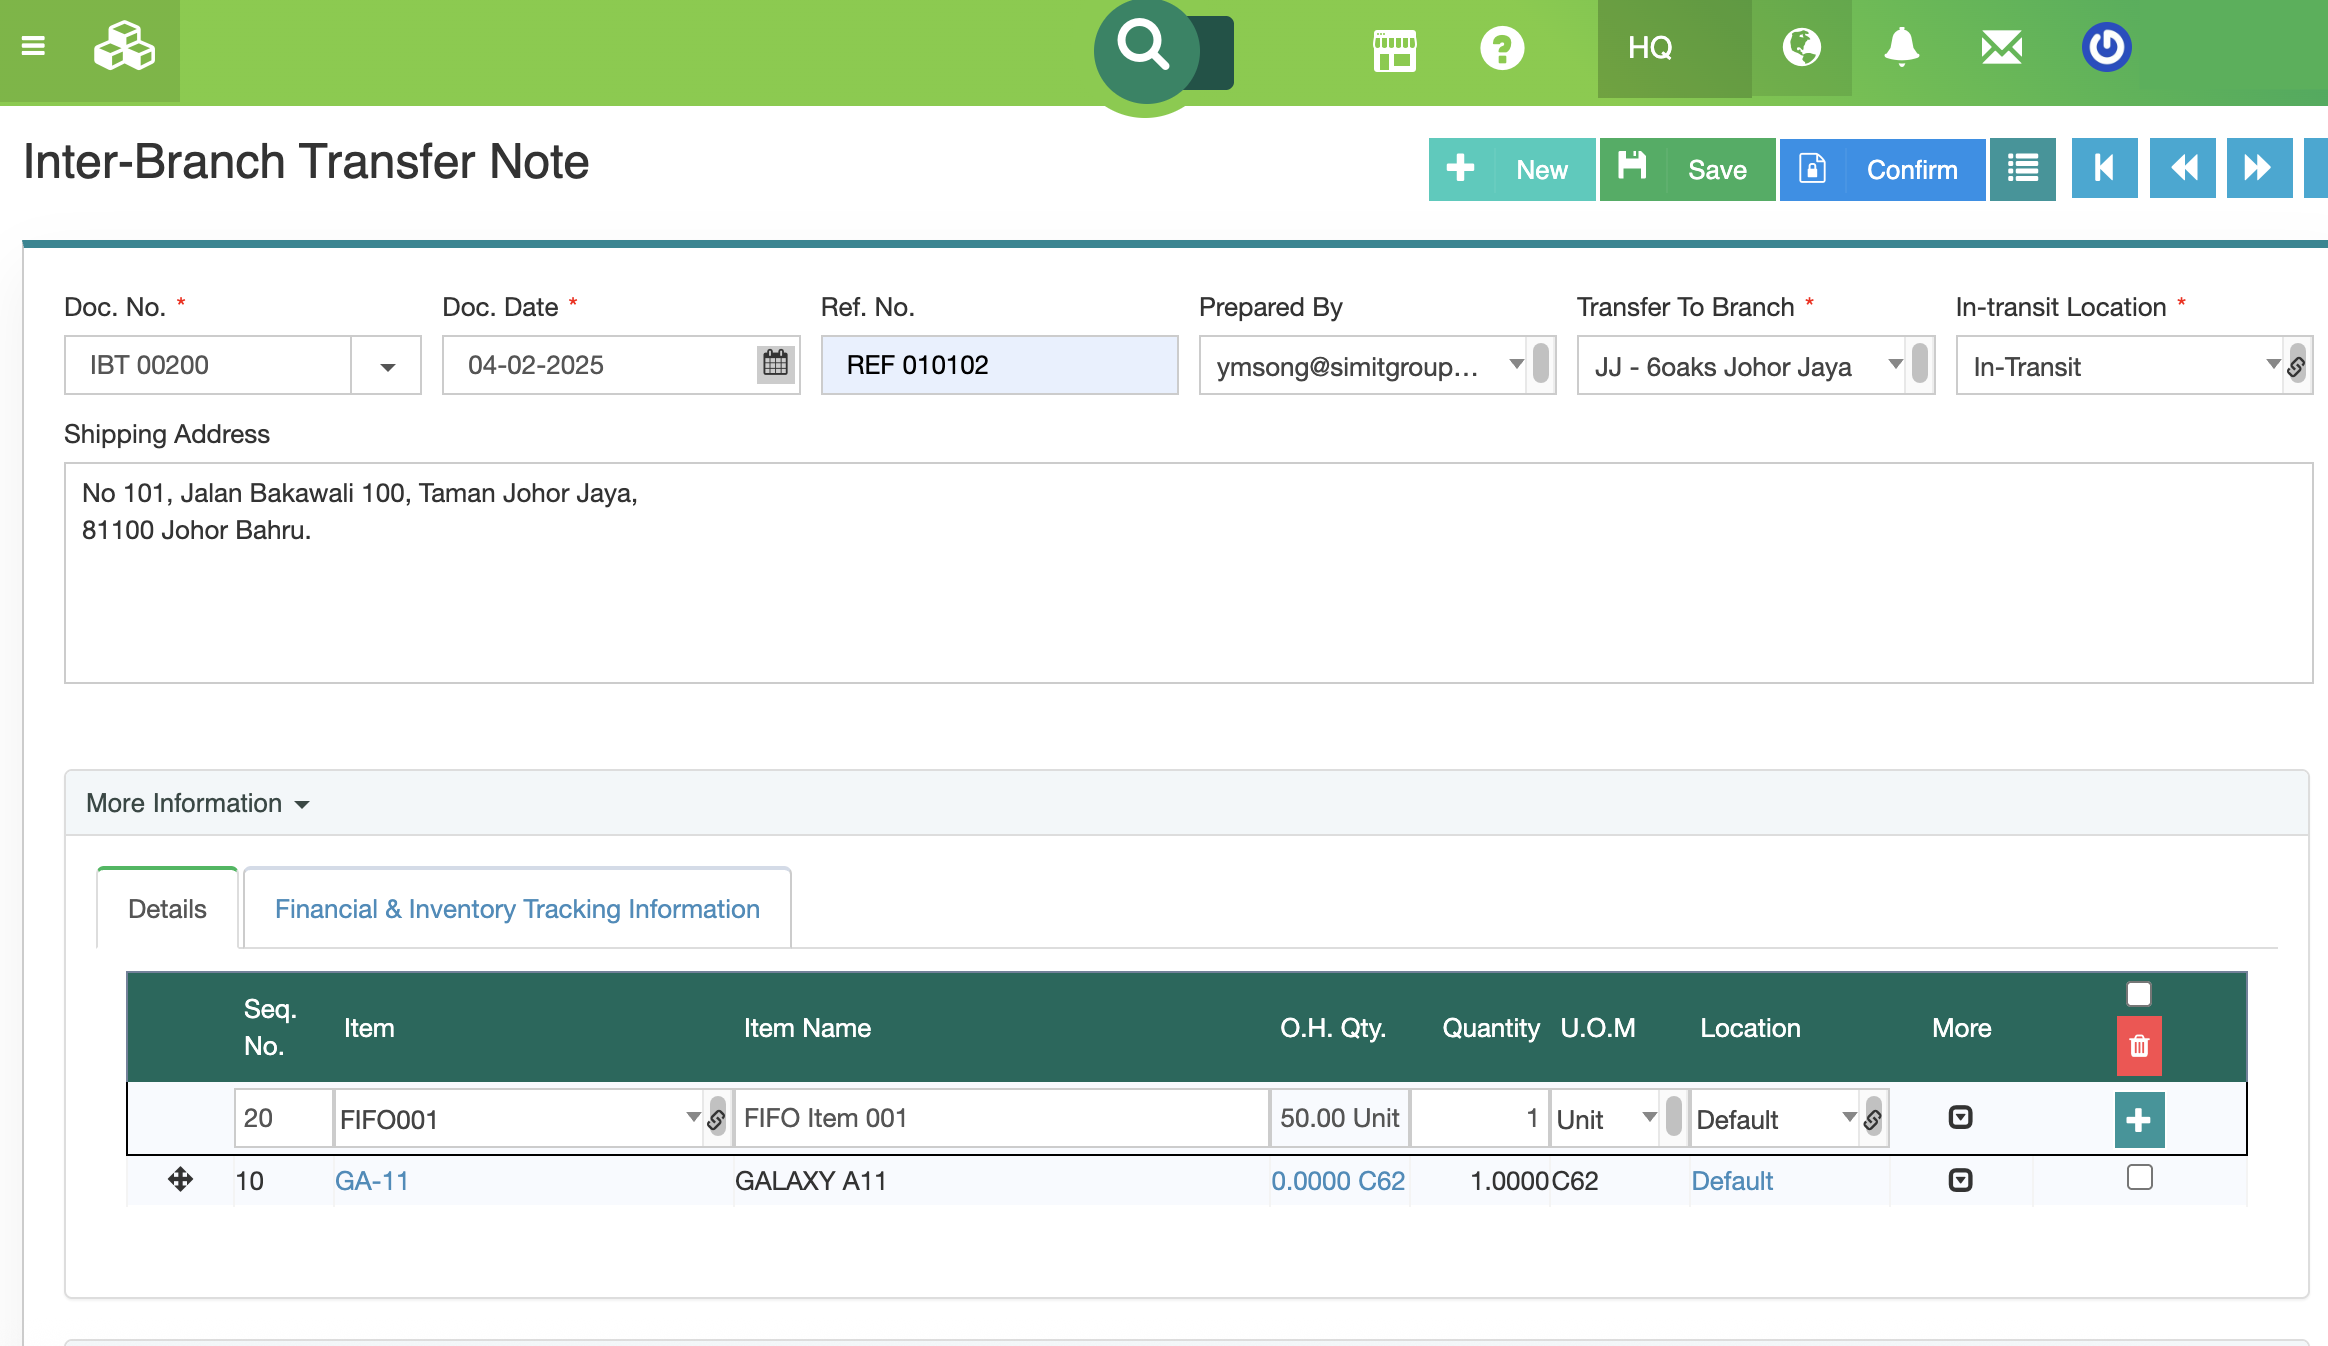Click In-transit Location link icon
The image size is (2328, 1346).
[2297, 367]
